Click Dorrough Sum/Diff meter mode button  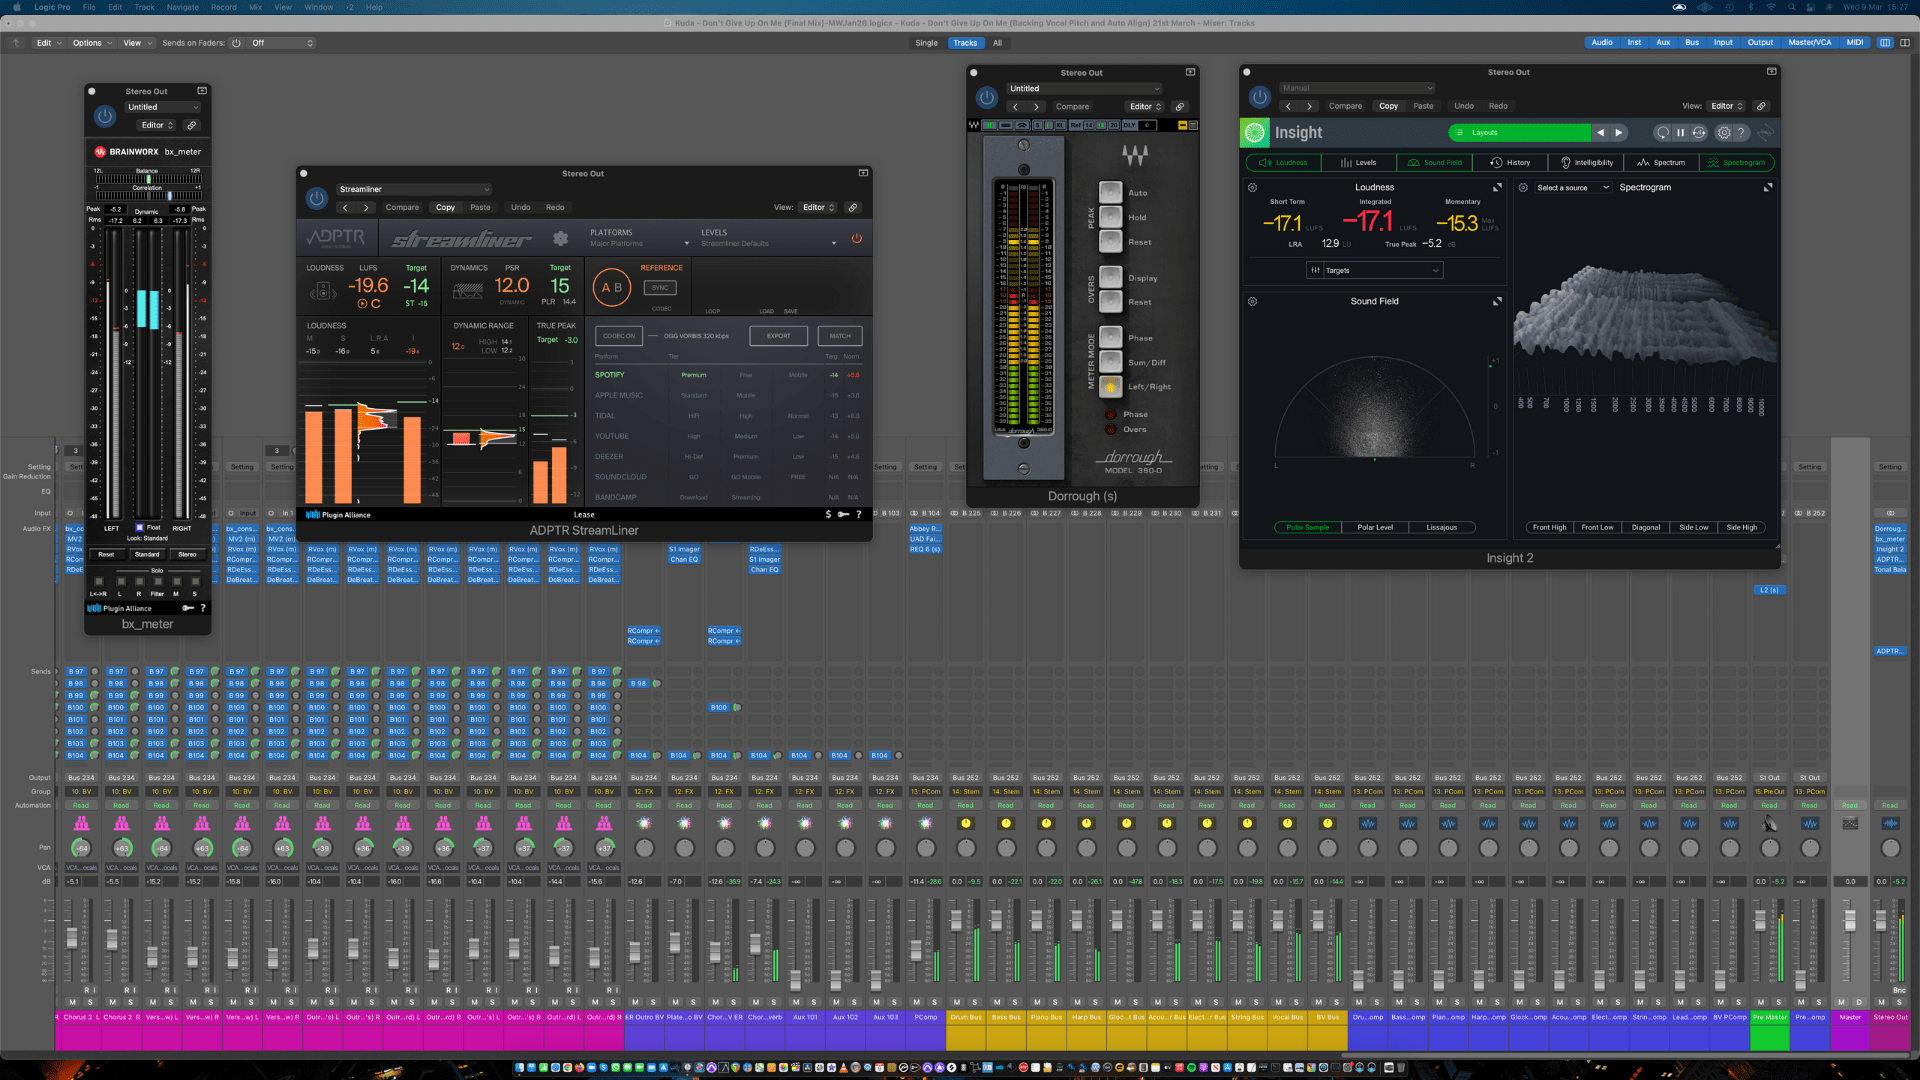(x=1111, y=362)
